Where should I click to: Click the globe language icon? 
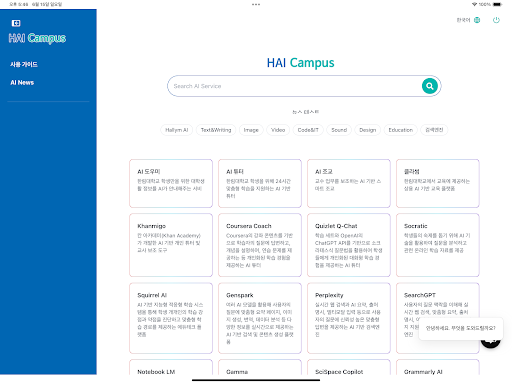477,20
